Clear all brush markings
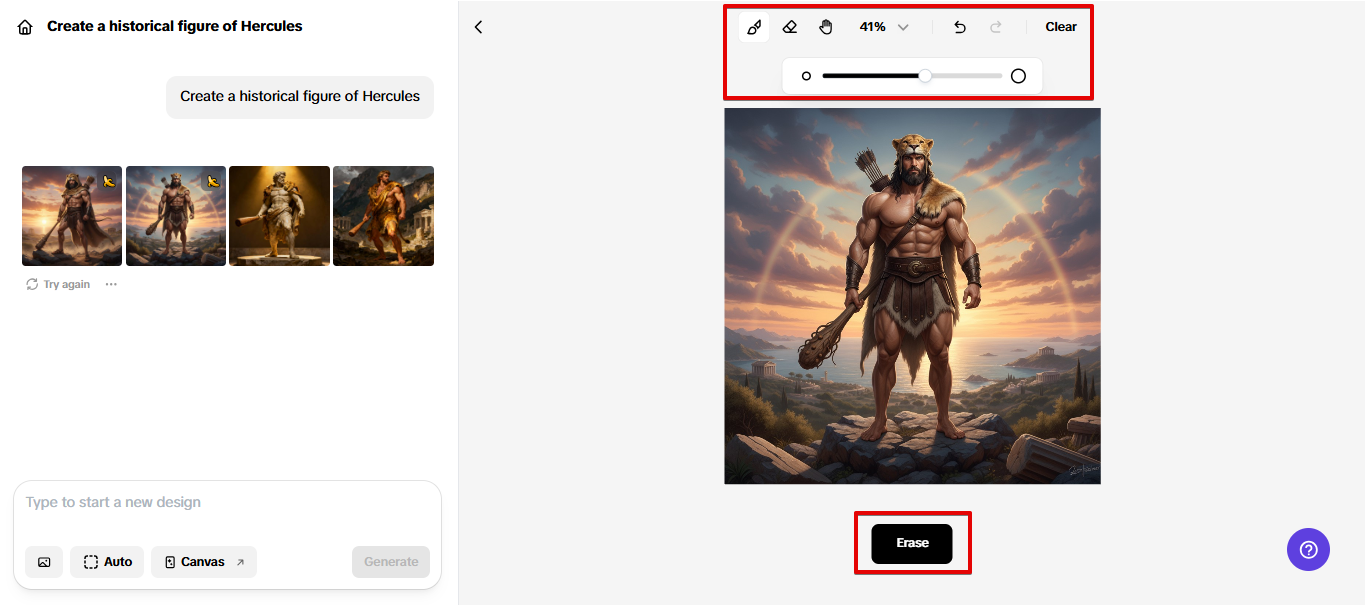The width and height of the screenshot is (1365, 605). click(x=1061, y=27)
